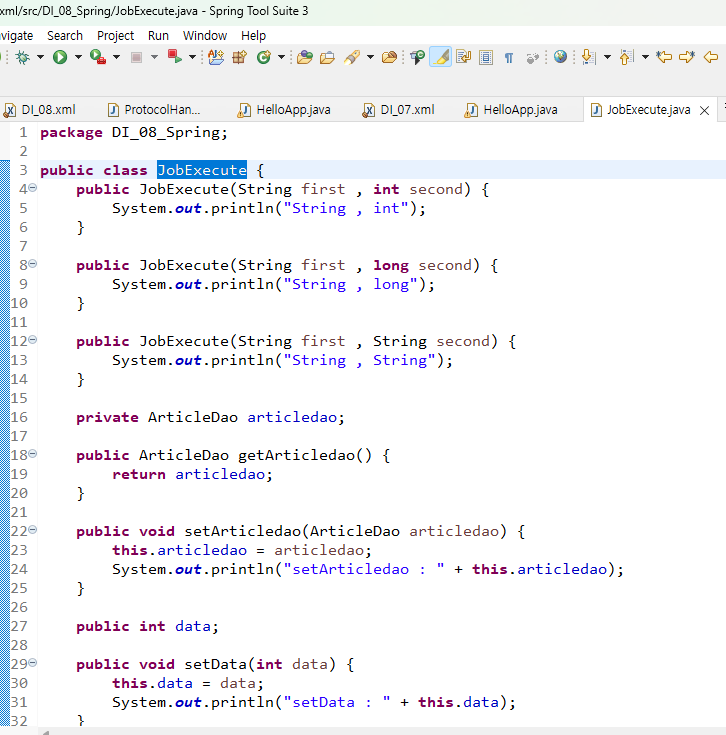The height and width of the screenshot is (735, 726).
Task: Switch to ProtocolHan... tab
Action: pos(154,110)
